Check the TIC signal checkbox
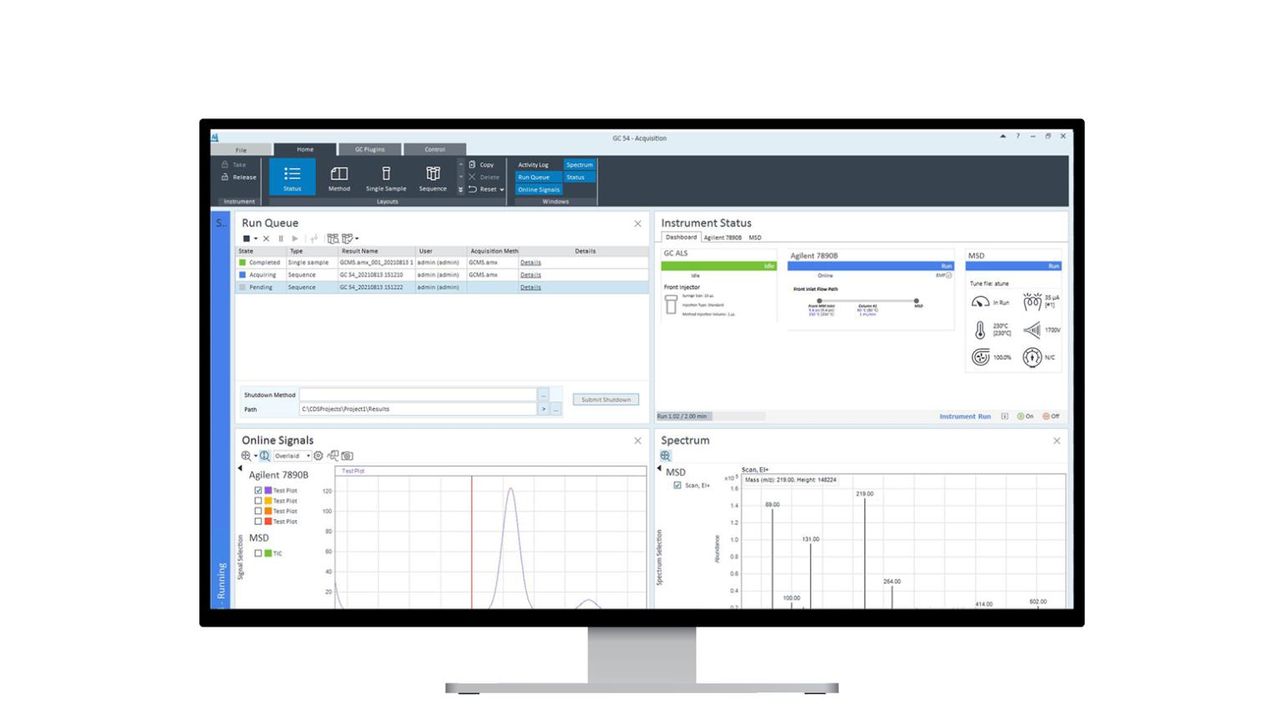Image resolution: width=1280 pixels, height=720 pixels. point(258,553)
